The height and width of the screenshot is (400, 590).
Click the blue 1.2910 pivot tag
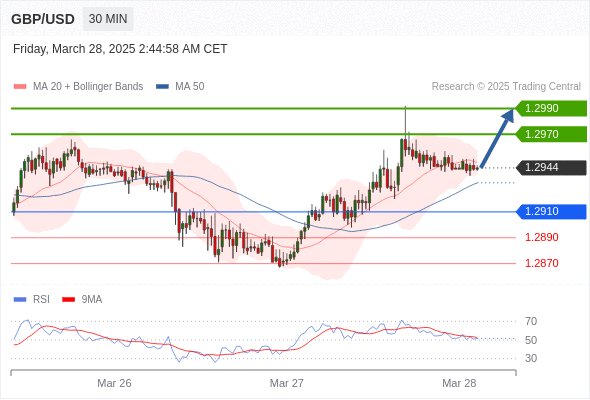(x=551, y=211)
